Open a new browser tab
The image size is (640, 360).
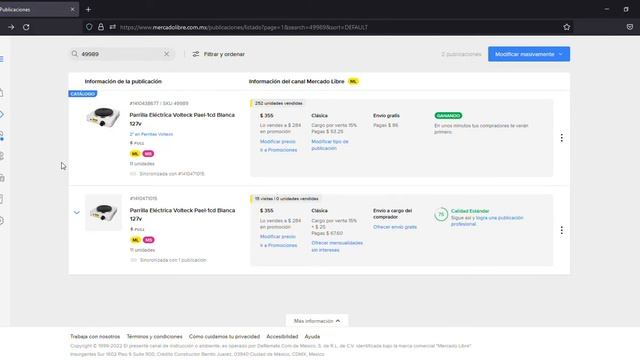coord(88,9)
